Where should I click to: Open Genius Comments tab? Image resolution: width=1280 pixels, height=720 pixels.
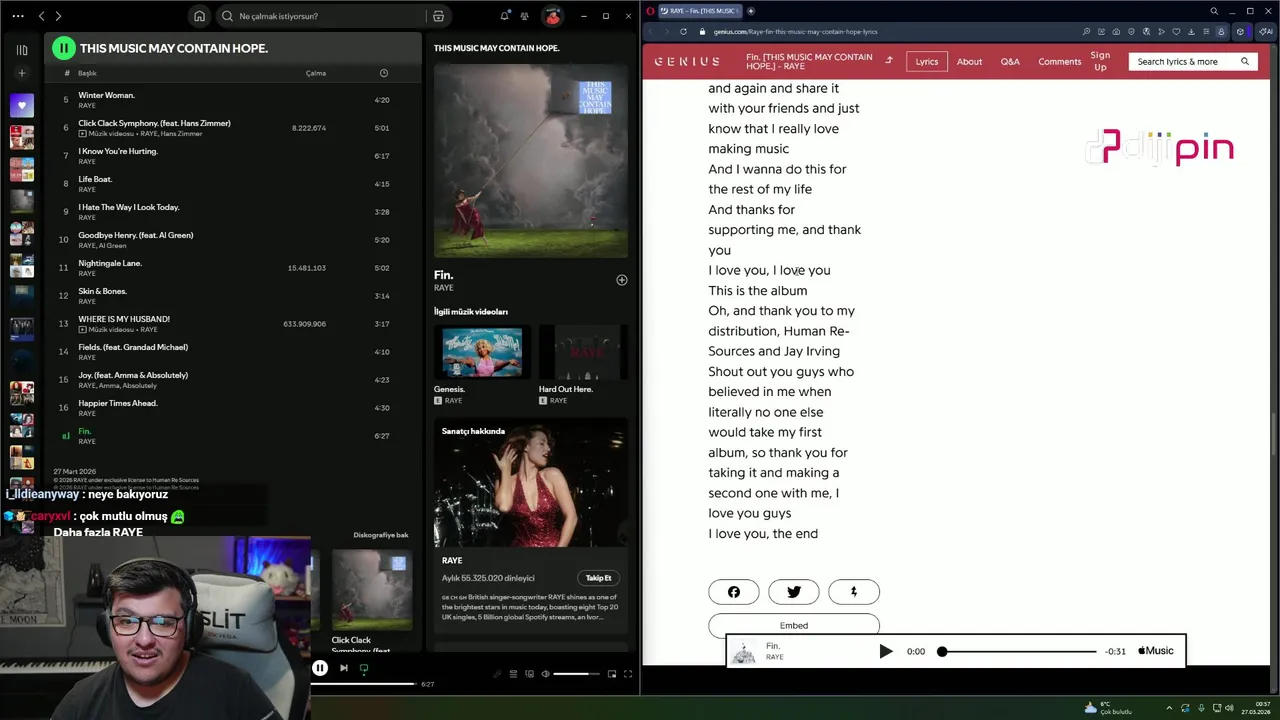(1060, 61)
